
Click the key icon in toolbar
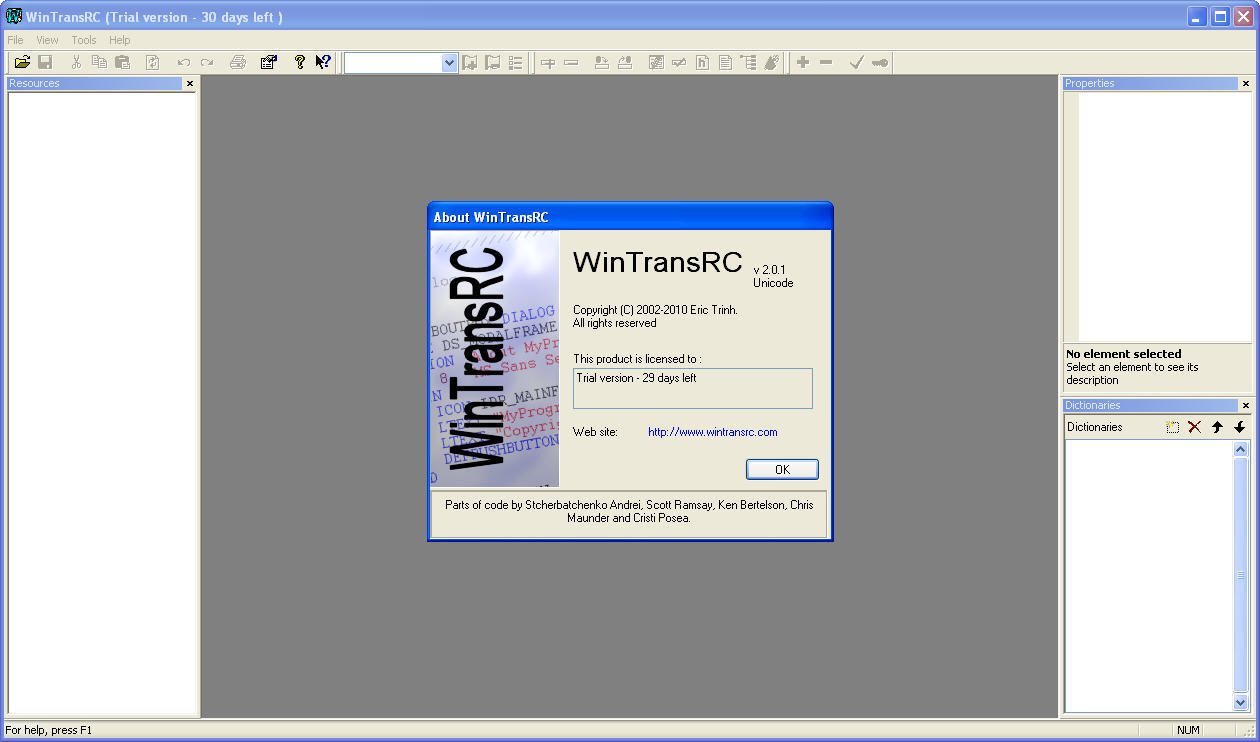[879, 63]
